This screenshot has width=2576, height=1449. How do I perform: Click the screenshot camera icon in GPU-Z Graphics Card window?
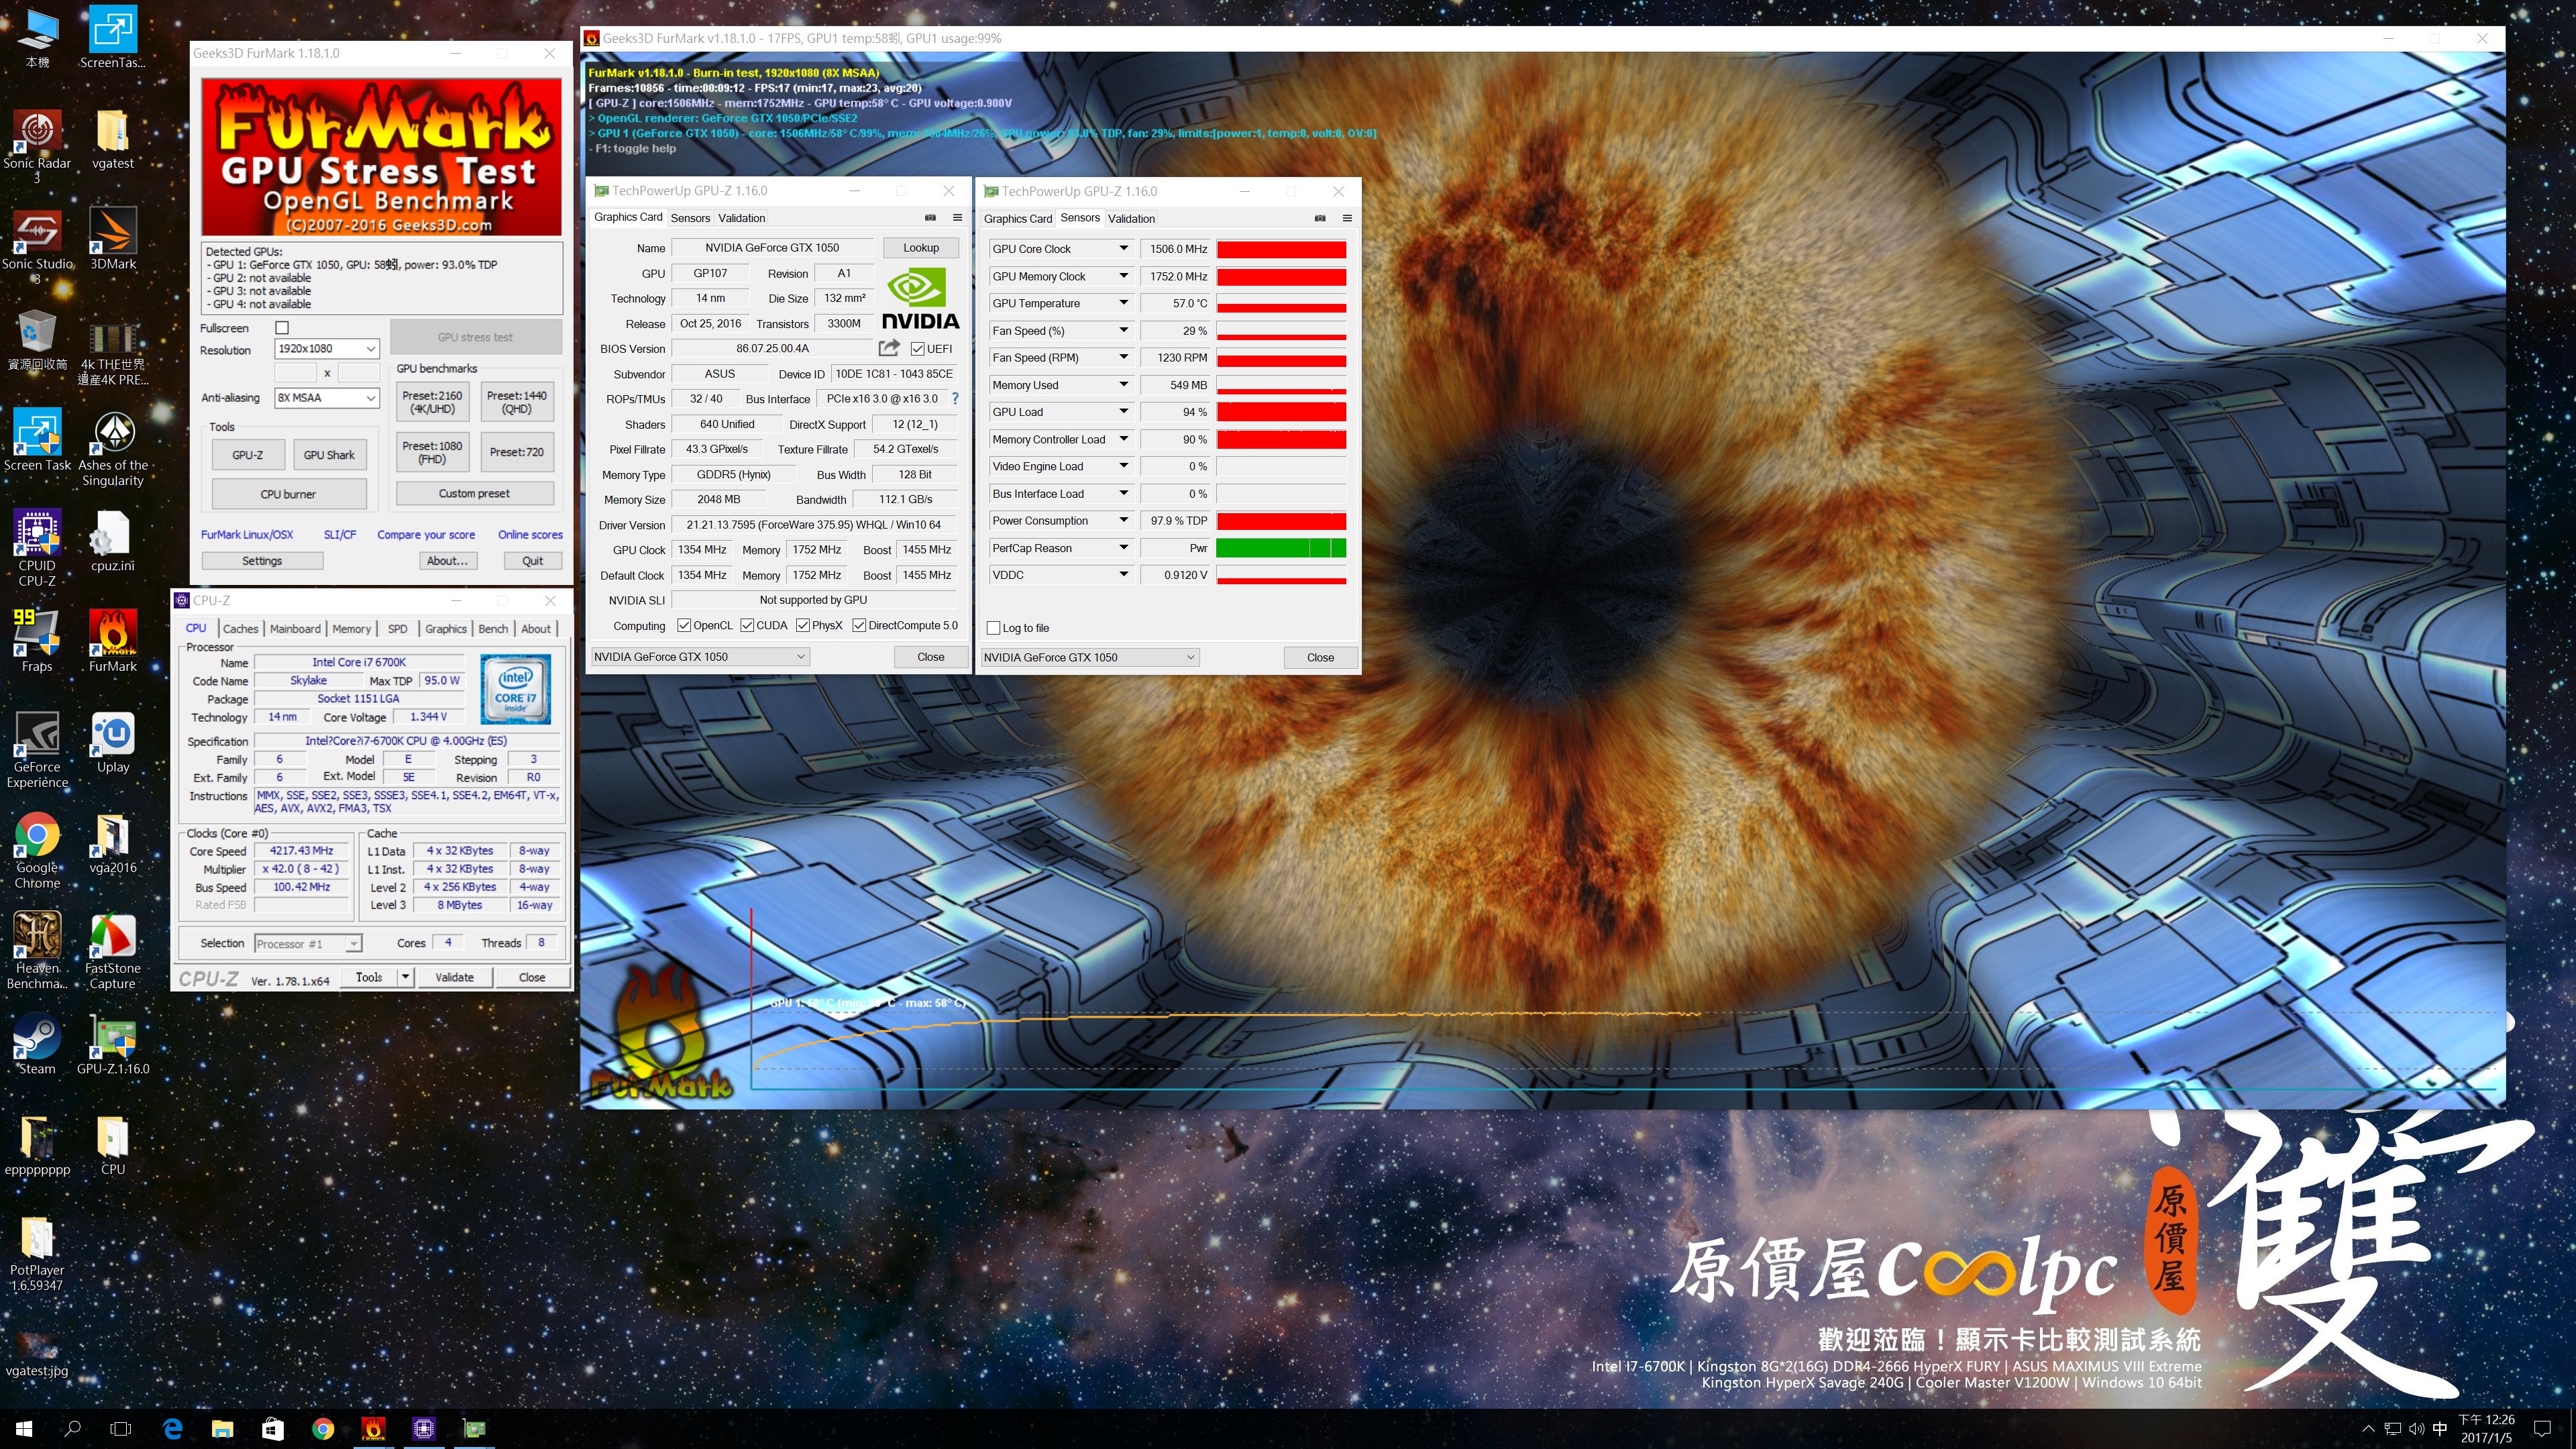click(930, 217)
